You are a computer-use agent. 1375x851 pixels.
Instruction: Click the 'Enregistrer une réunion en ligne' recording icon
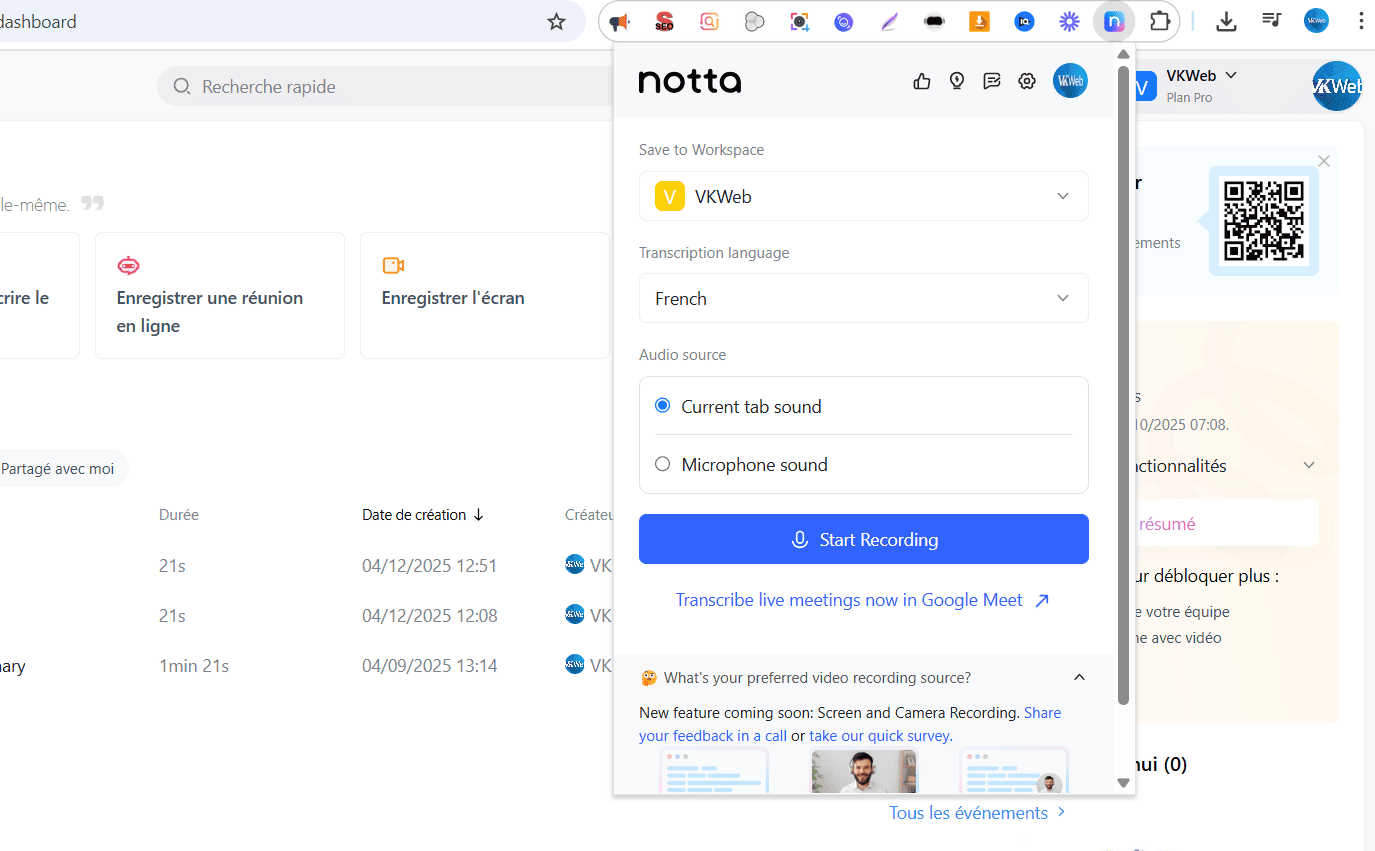coord(128,266)
